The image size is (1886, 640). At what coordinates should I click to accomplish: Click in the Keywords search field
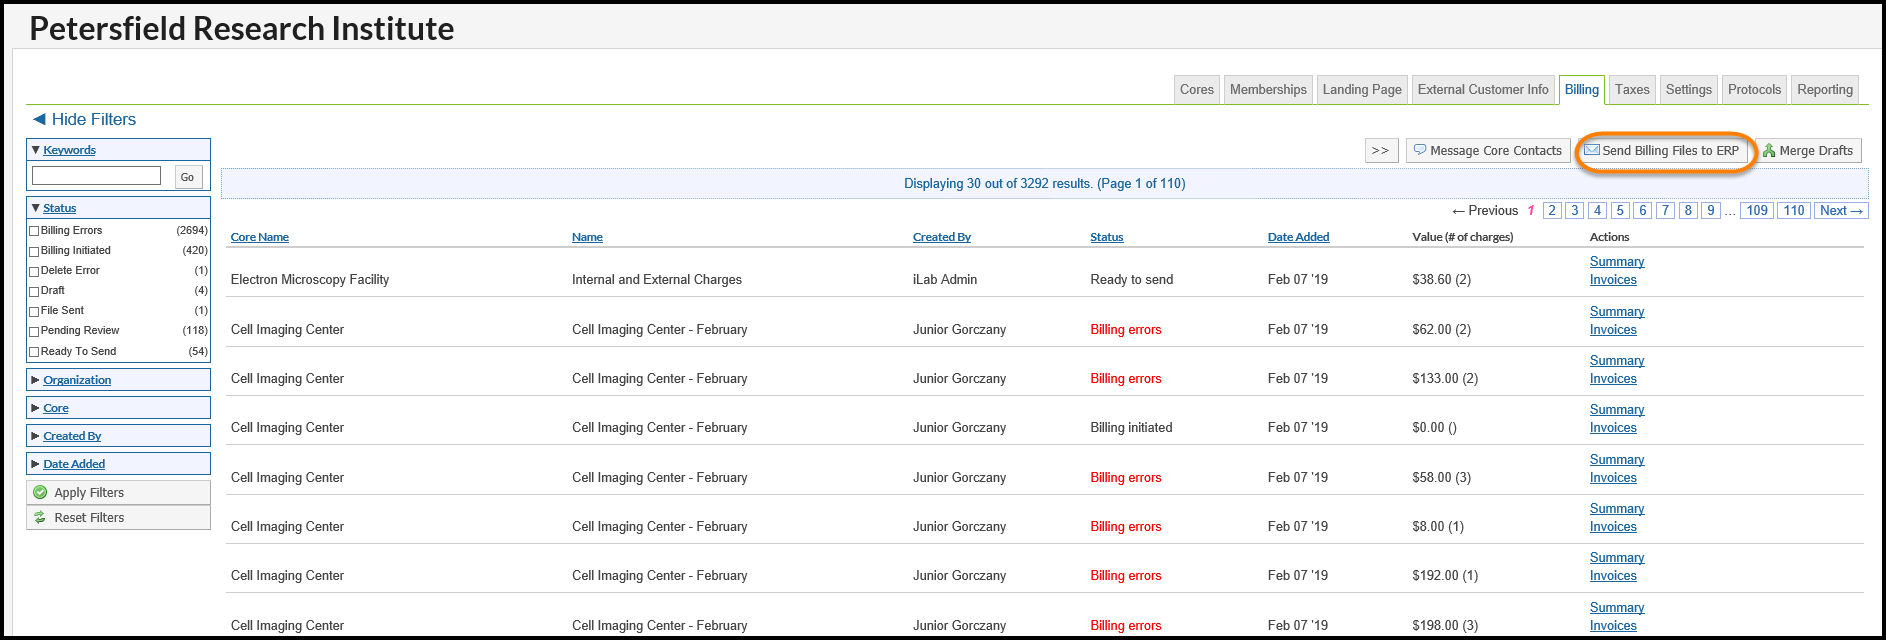(x=96, y=176)
